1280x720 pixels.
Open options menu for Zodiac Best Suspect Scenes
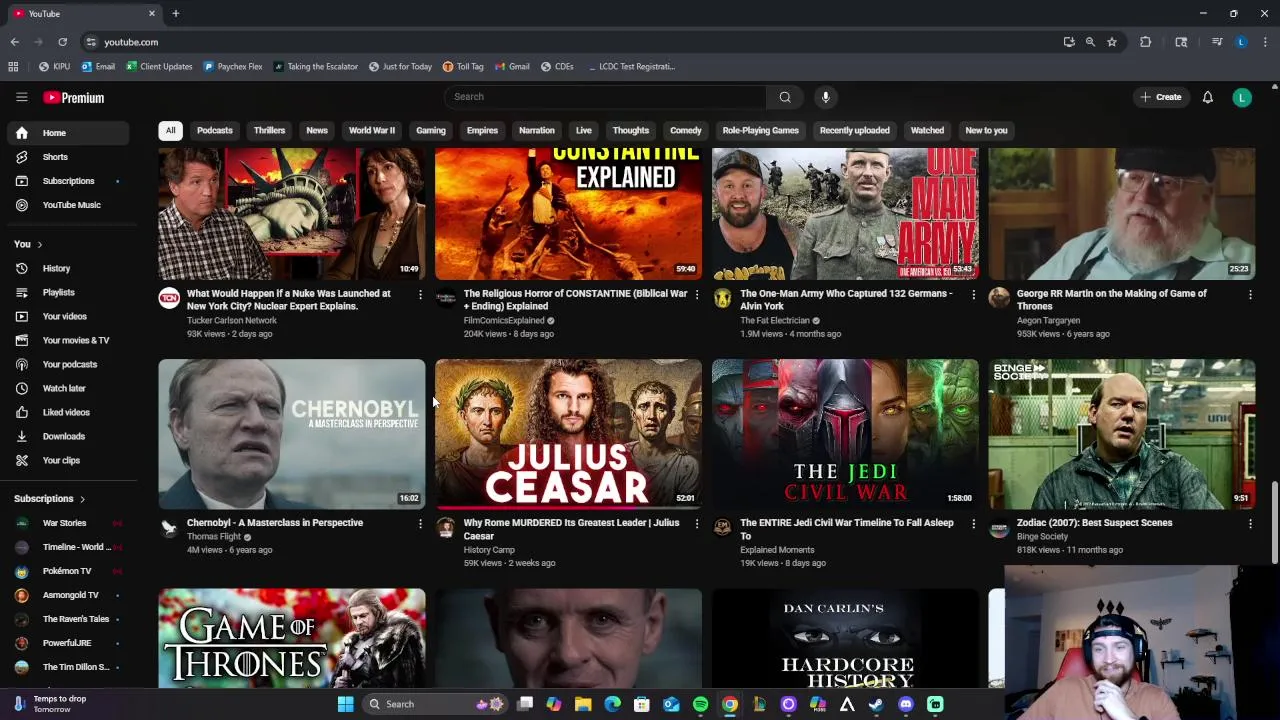pyautogui.click(x=1250, y=523)
